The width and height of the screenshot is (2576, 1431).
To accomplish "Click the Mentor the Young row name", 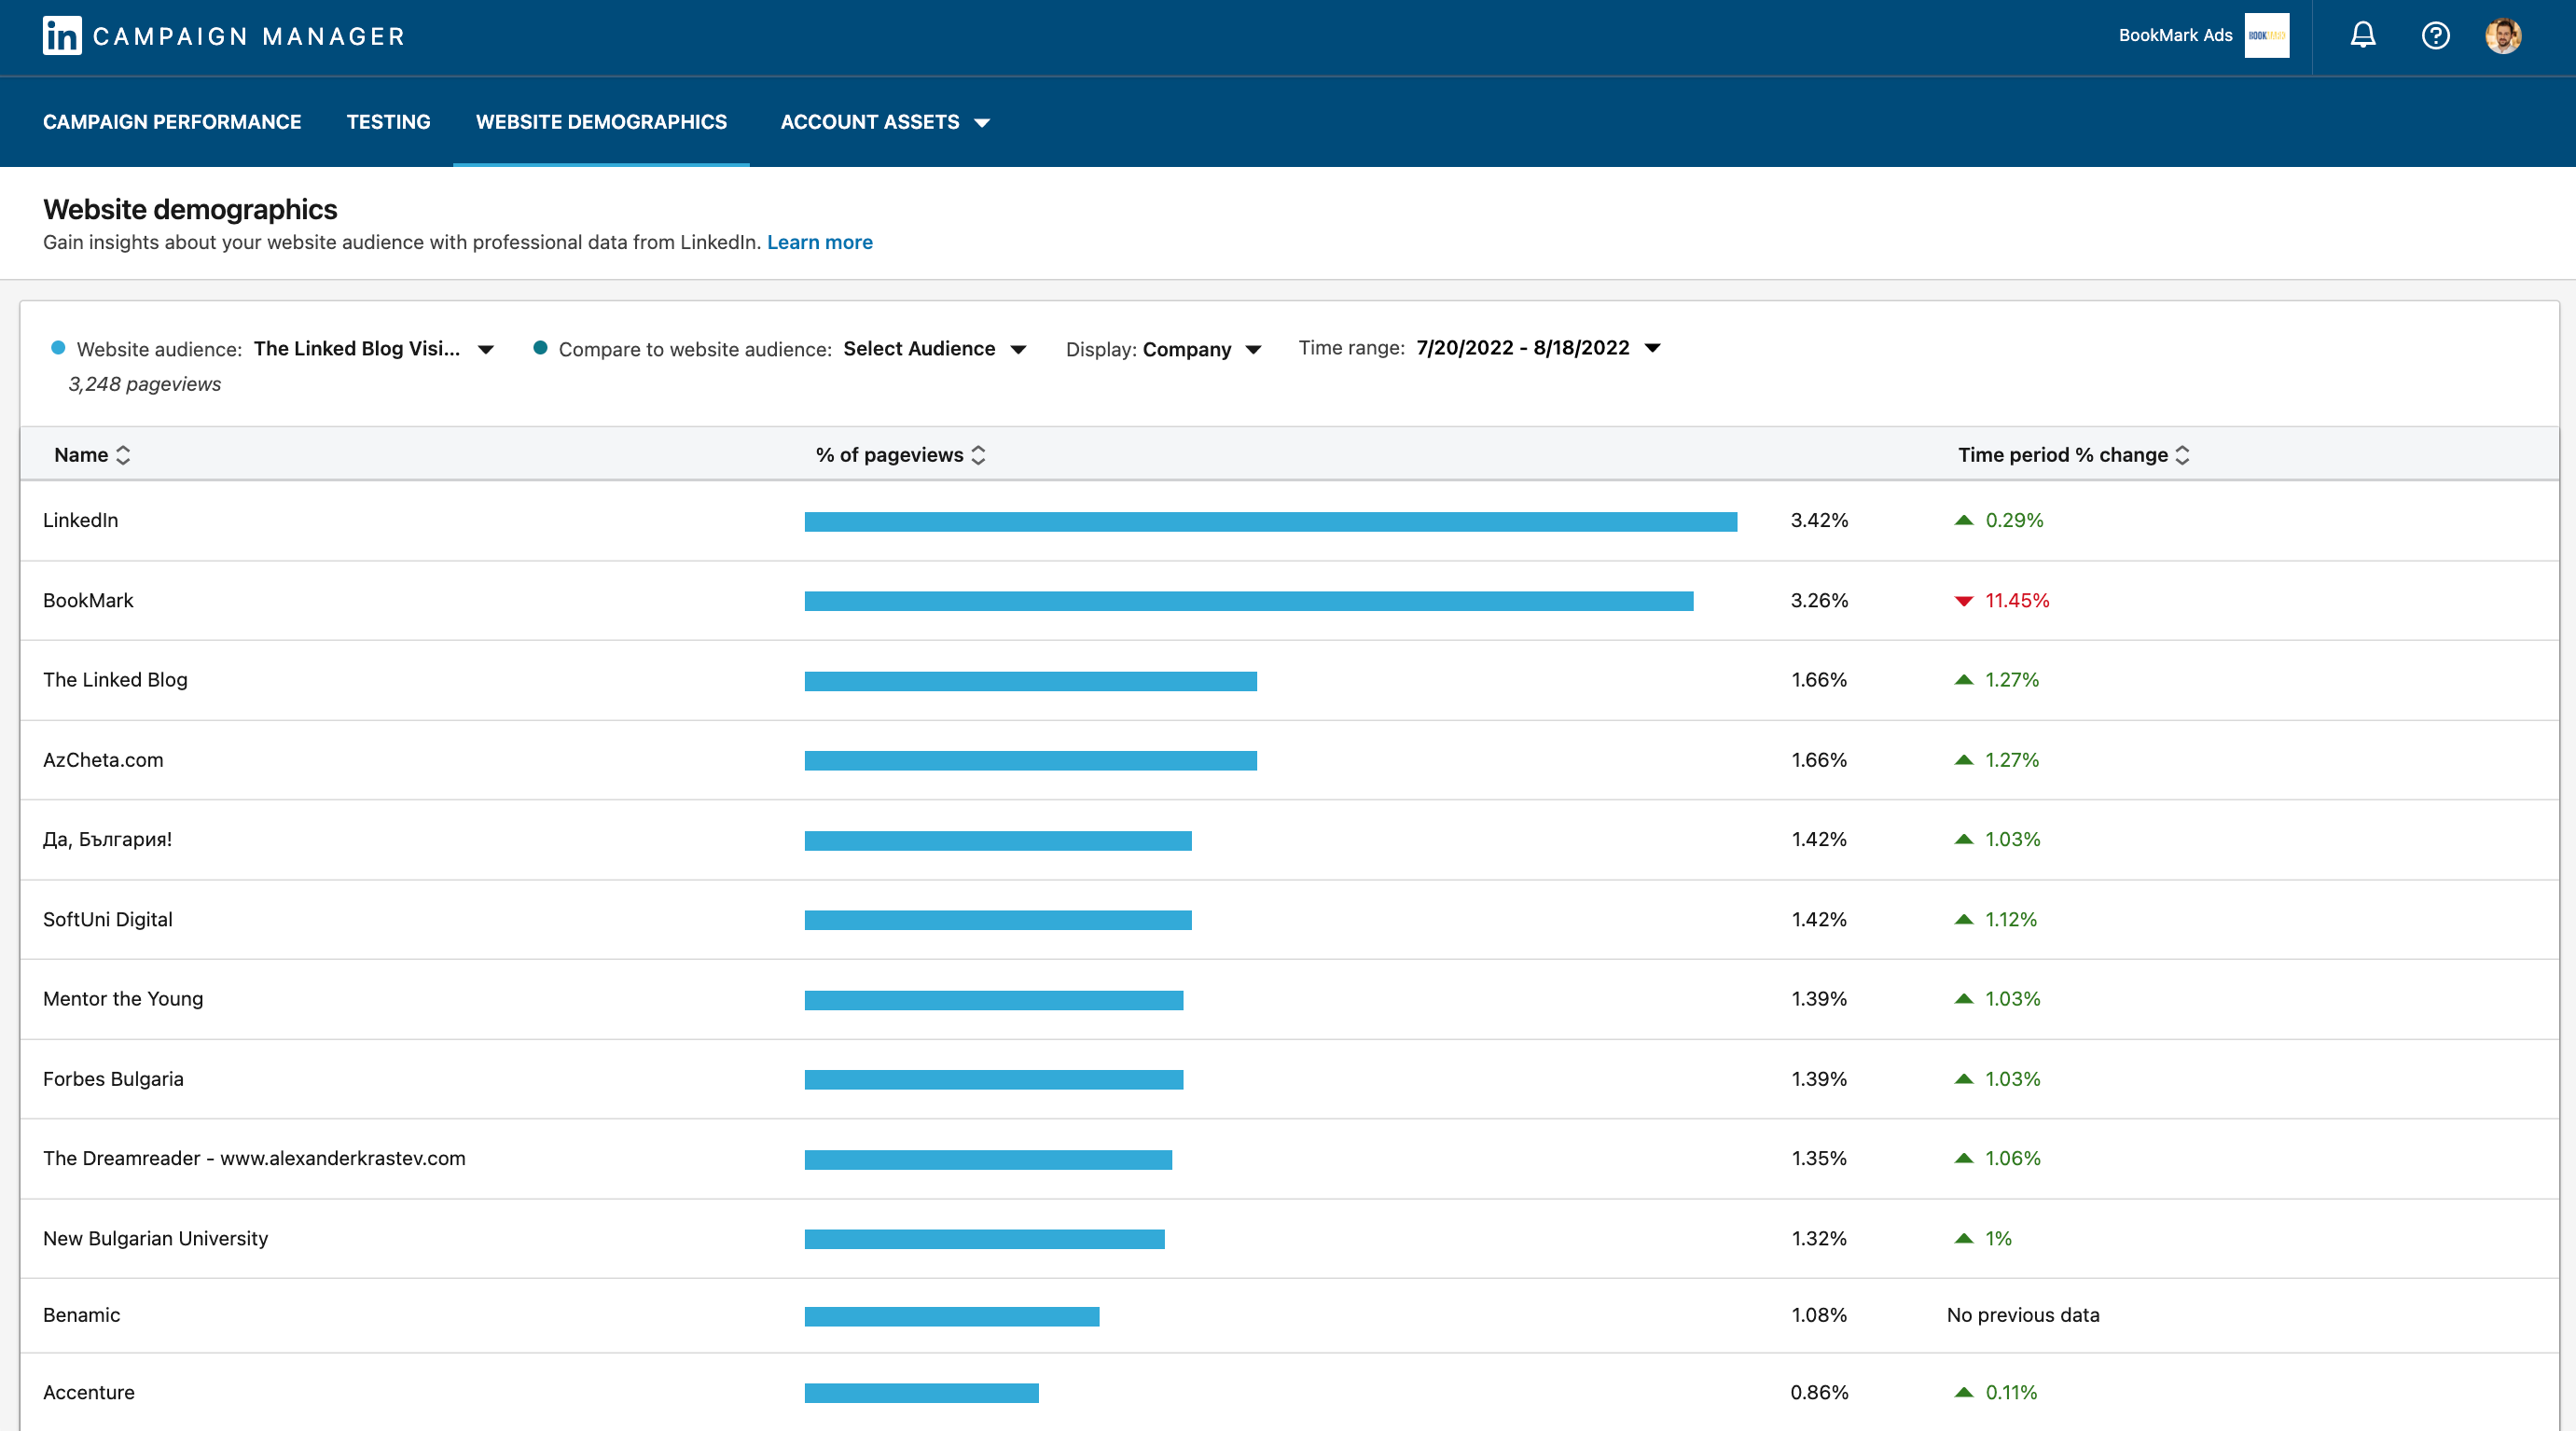I will click(123, 999).
